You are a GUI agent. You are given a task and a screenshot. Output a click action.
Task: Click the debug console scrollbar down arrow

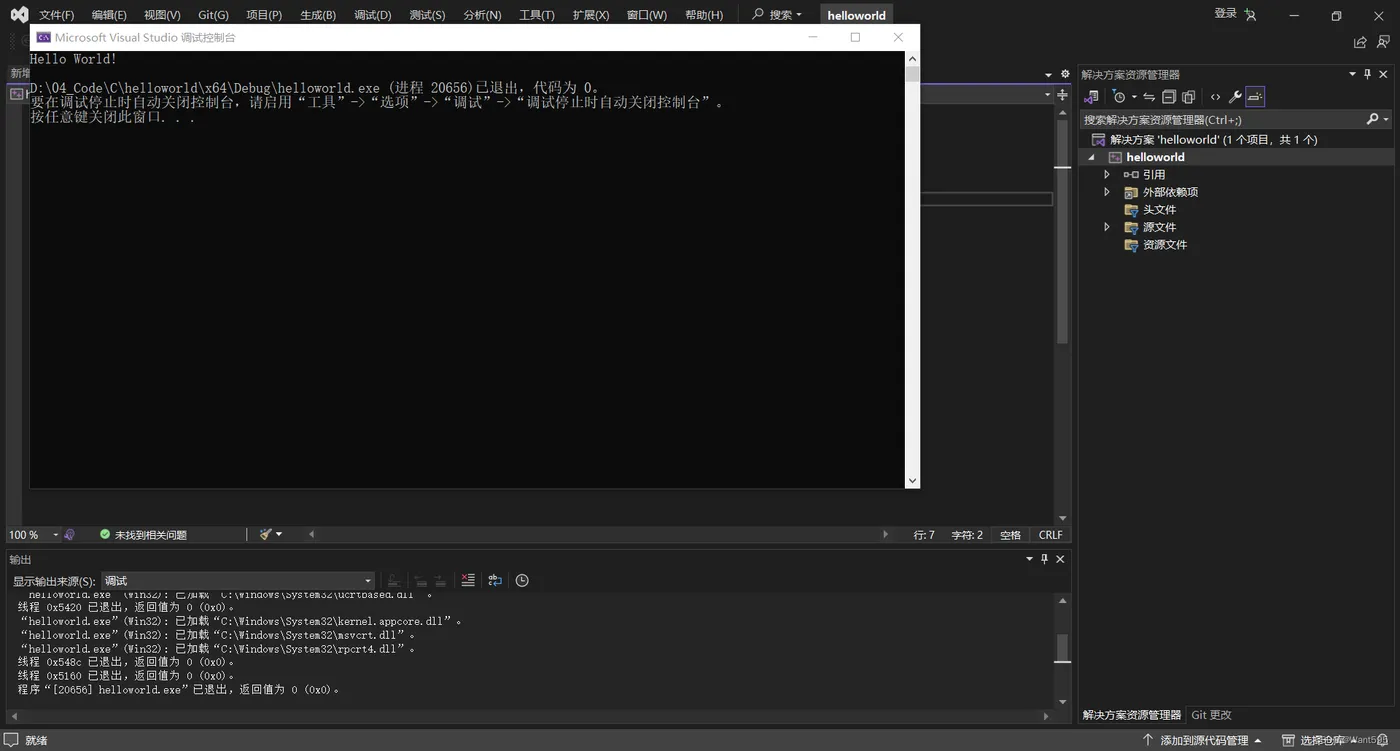point(912,481)
